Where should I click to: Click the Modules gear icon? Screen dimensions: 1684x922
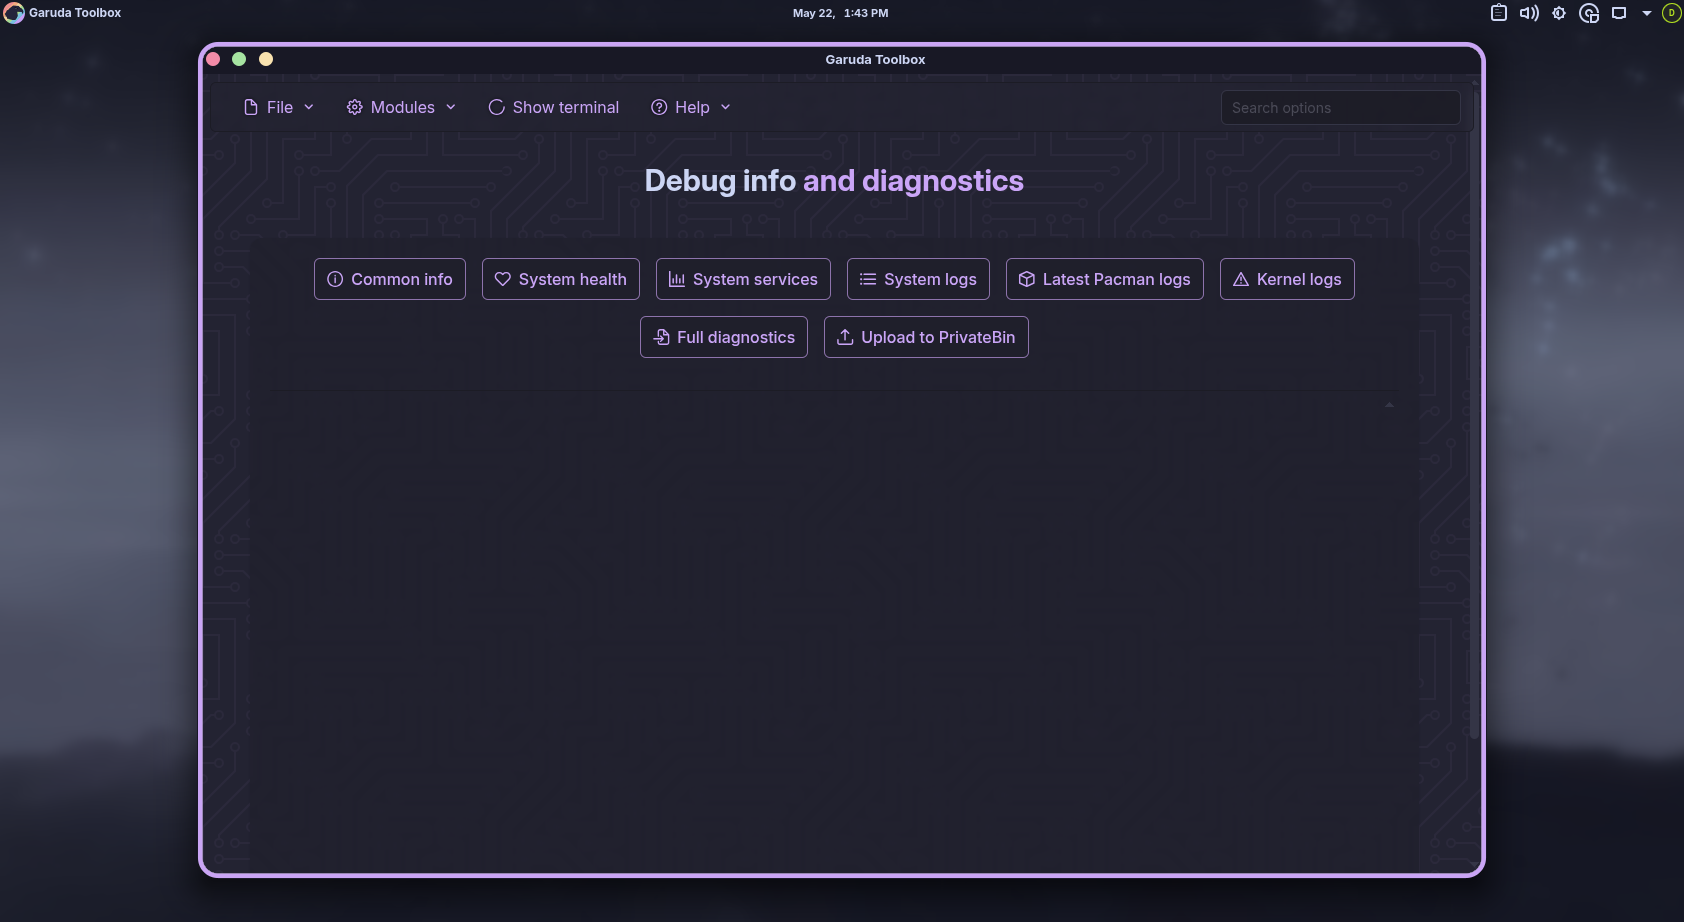pos(354,107)
